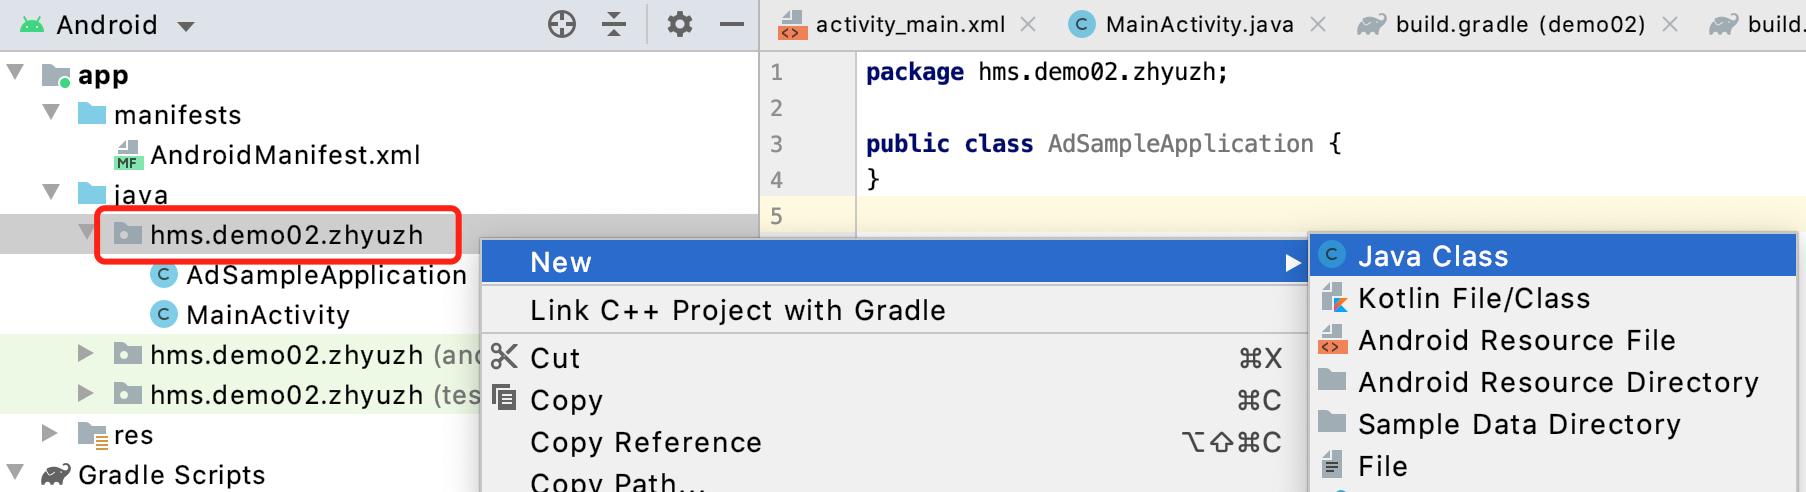Click the Kotlin File/Class icon
The height and width of the screenshot is (492, 1806).
1333,298
